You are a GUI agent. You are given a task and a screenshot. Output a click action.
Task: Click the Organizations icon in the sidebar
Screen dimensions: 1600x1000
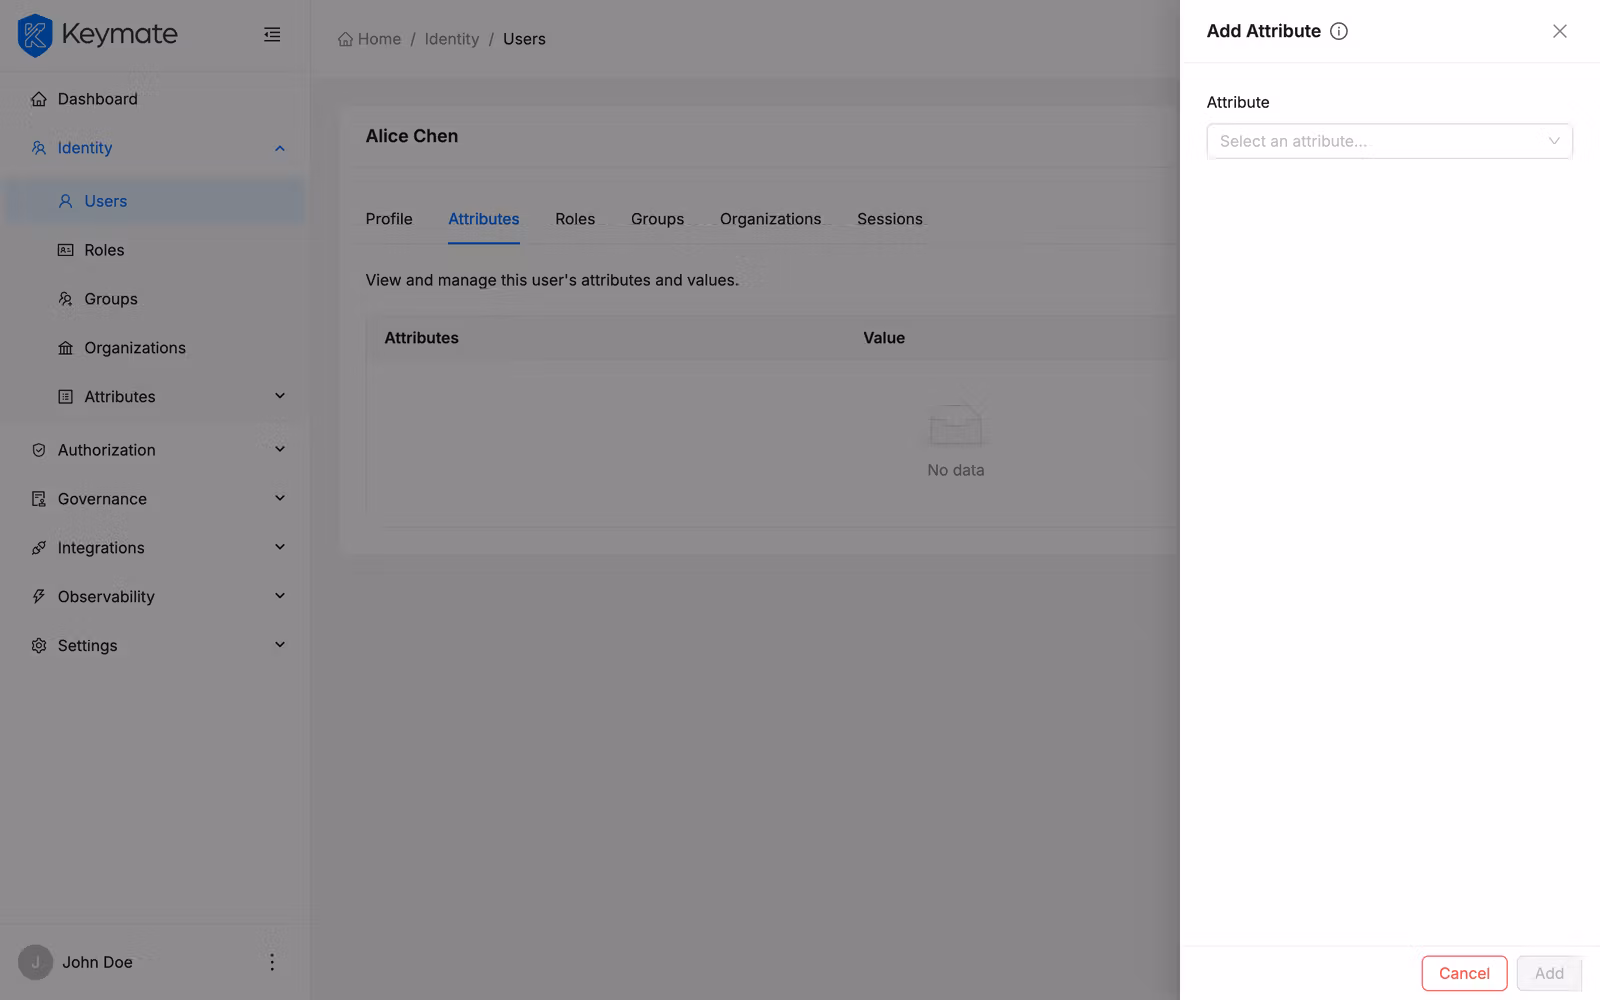(x=64, y=347)
